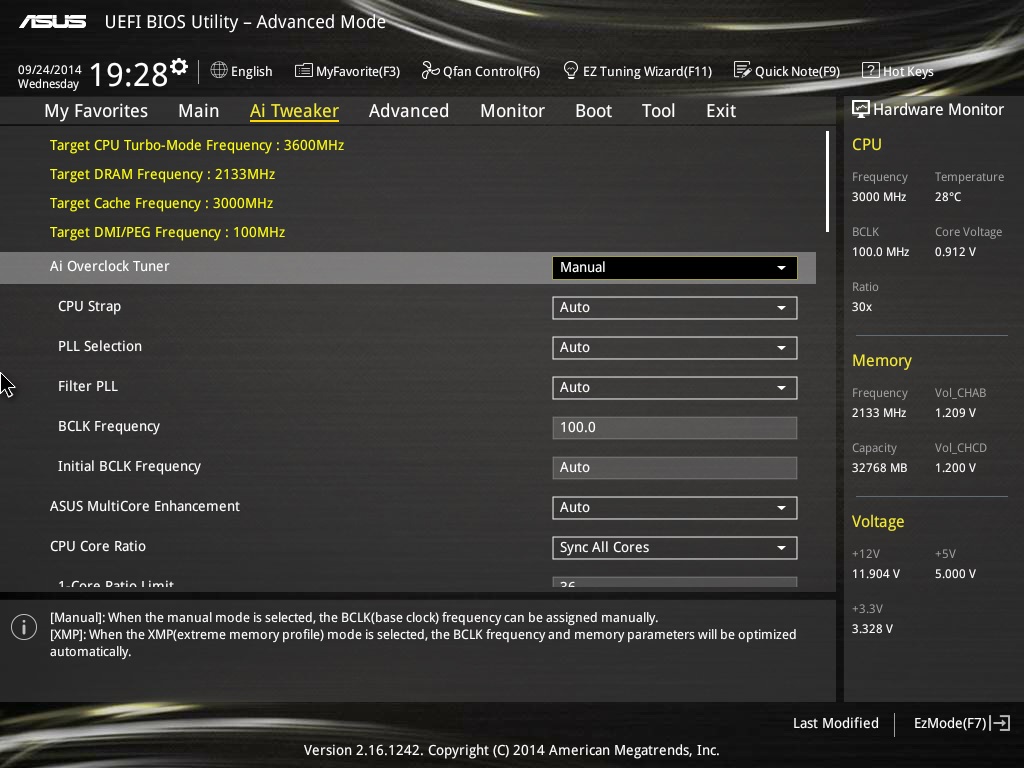
Task: Click the Initial BCLK Frequency field
Action: [x=675, y=467]
